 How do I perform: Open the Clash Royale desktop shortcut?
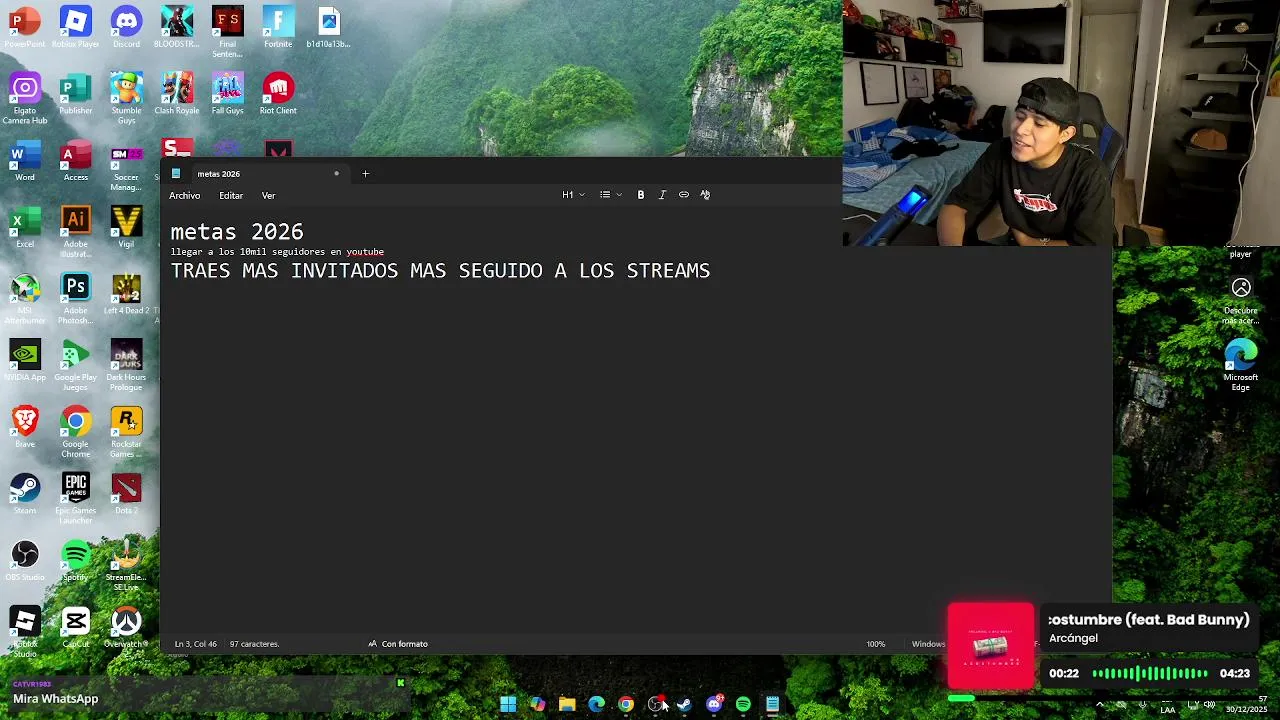click(177, 94)
